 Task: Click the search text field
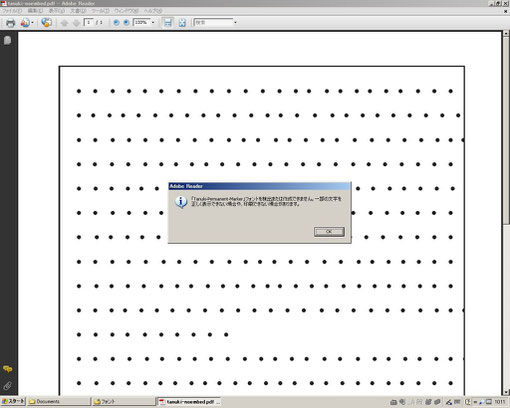coord(213,22)
